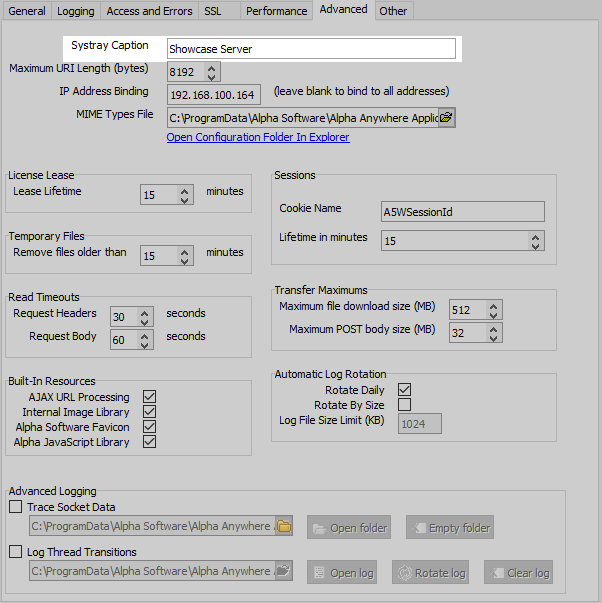602x603 pixels.
Task: Click the Maximum URI Length value field
Action: [186, 72]
